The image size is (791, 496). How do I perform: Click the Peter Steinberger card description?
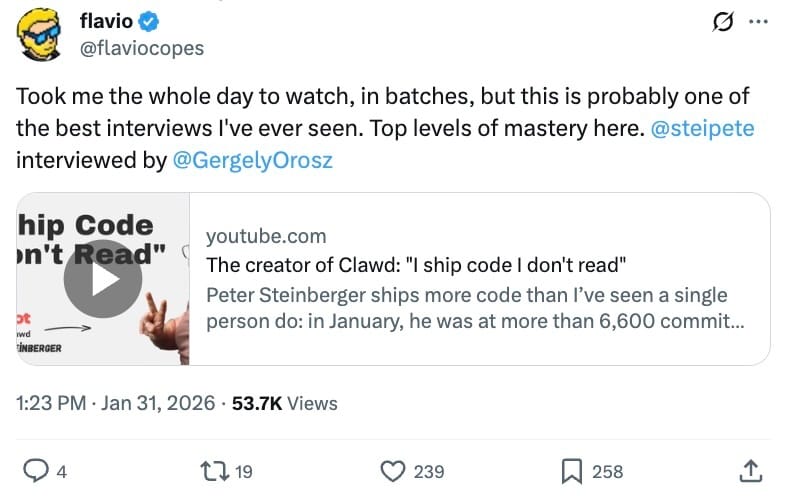pos(467,309)
